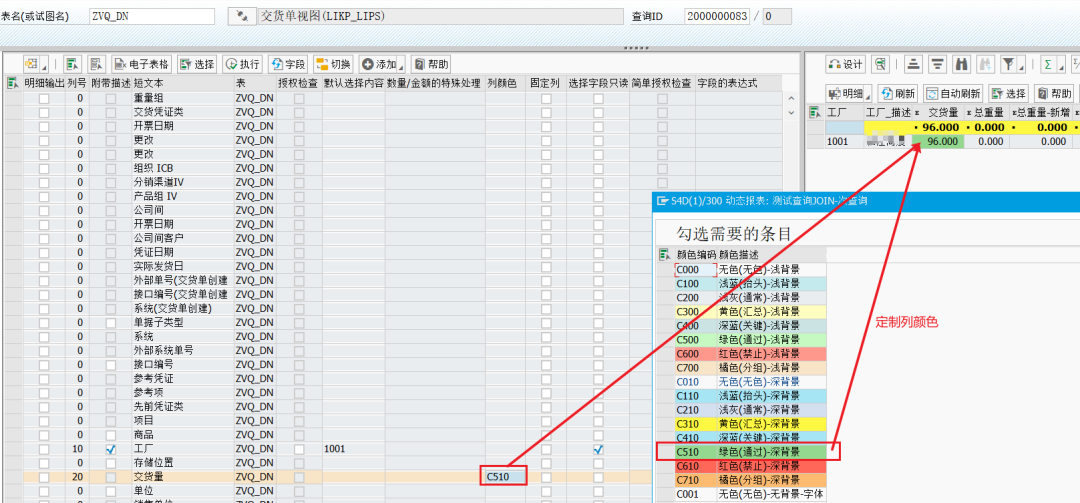Image resolution: width=1080 pixels, height=503 pixels.
Task: Select C110 浅蓝(抬头)-深背景 color row
Action: [750, 396]
